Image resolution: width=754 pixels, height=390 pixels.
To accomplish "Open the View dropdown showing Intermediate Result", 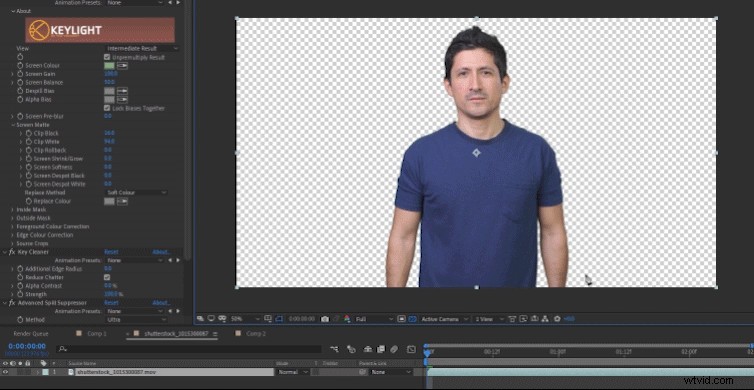I will 142,49.
